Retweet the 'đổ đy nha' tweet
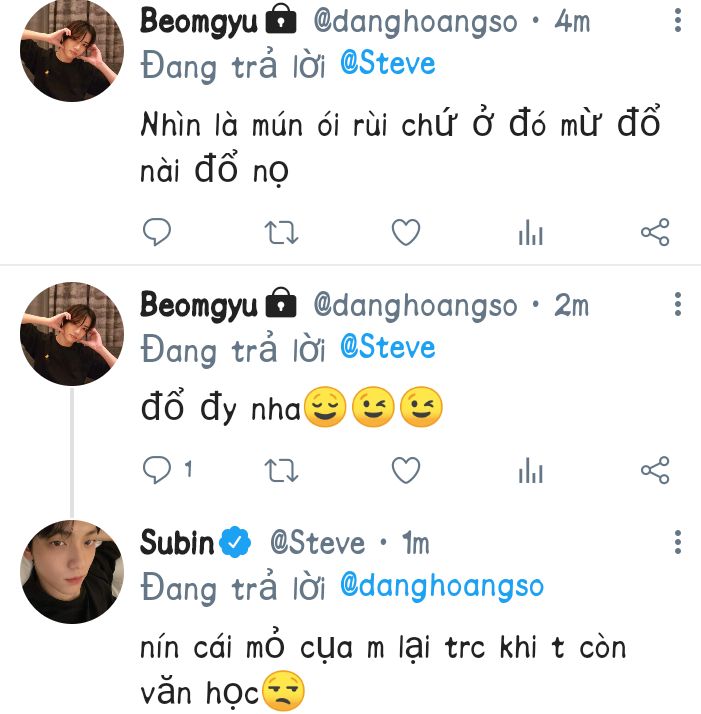 tap(280, 469)
